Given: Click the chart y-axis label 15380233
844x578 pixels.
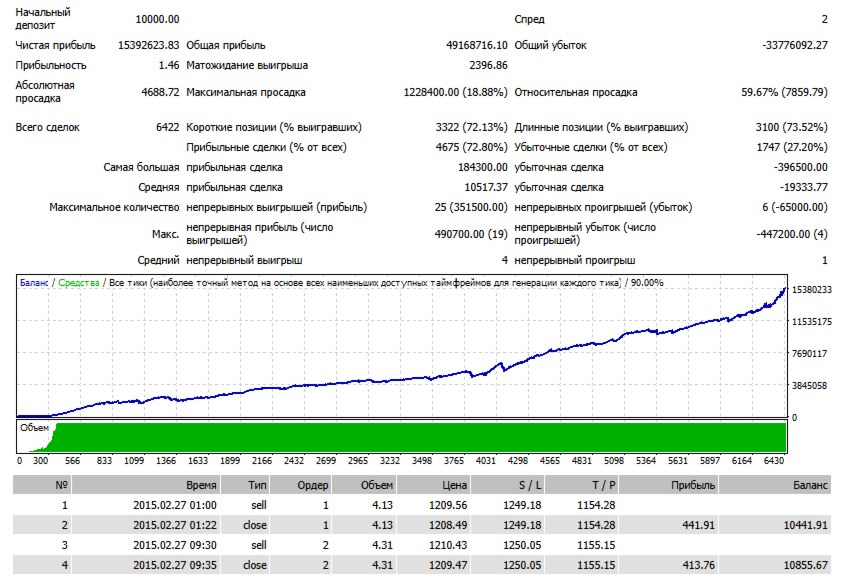Looking at the screenshot, I should coord(812,290).
